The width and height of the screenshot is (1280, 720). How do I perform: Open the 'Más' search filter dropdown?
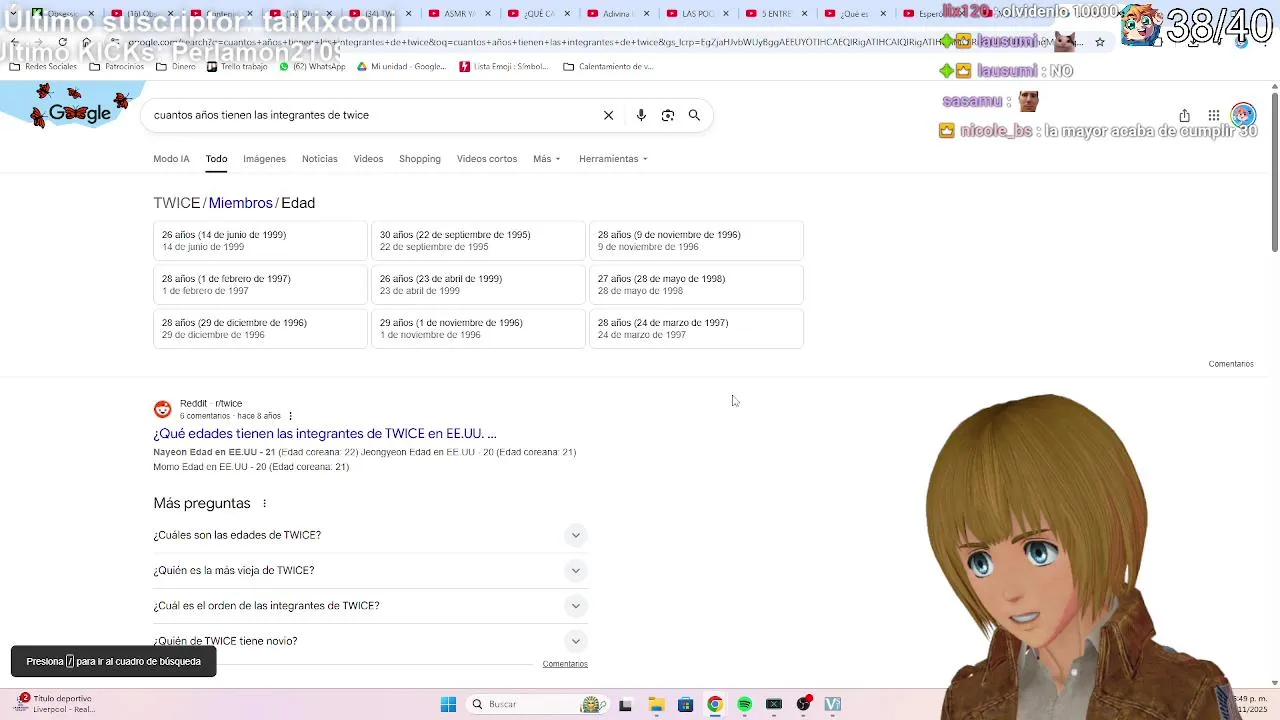click(546, 159)
